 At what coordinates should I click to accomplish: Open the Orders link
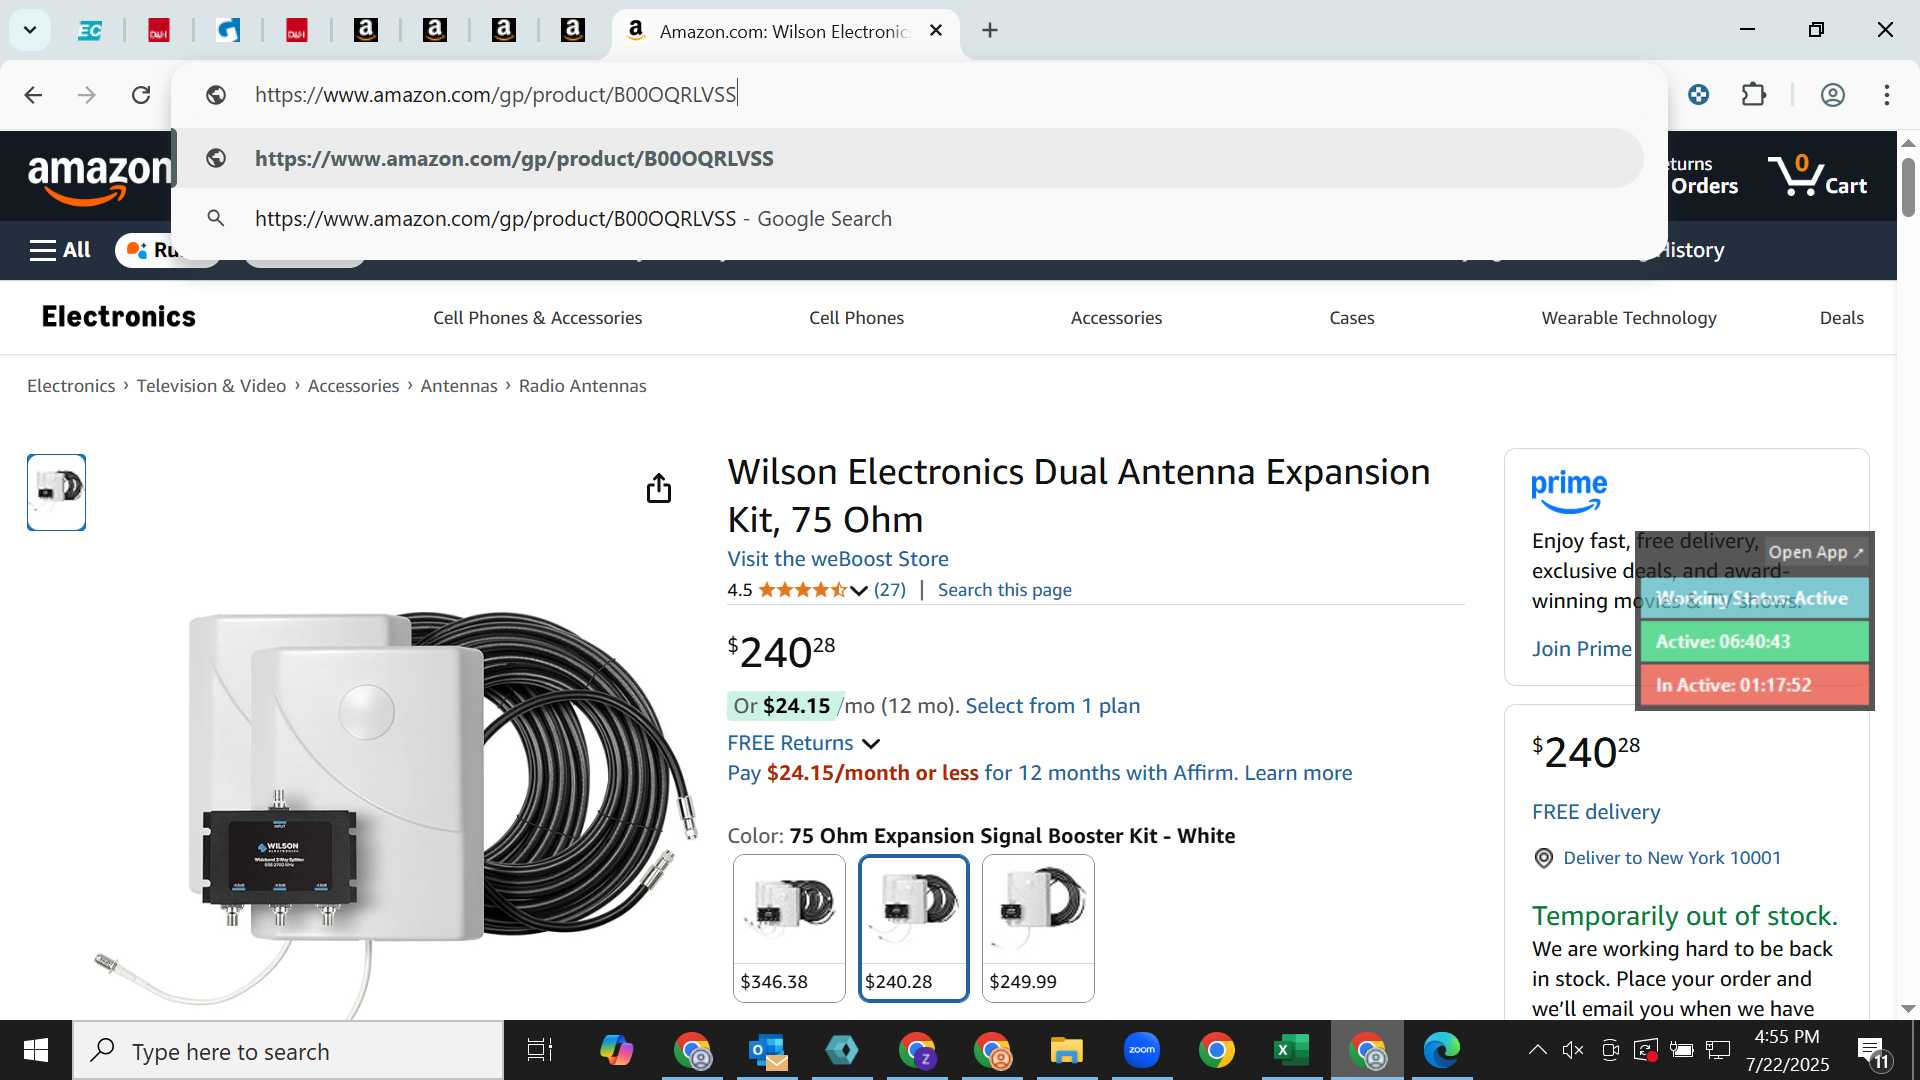tap(1704, 186)
